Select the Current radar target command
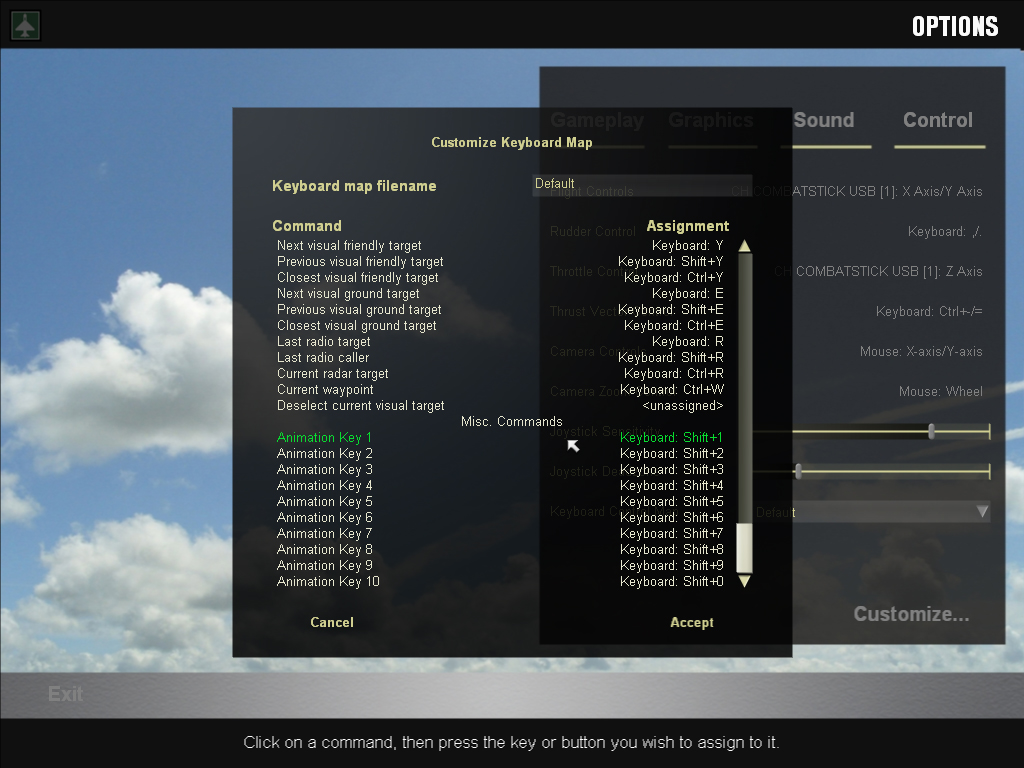Screen dimensions: 1024x768 click(332, 374)
